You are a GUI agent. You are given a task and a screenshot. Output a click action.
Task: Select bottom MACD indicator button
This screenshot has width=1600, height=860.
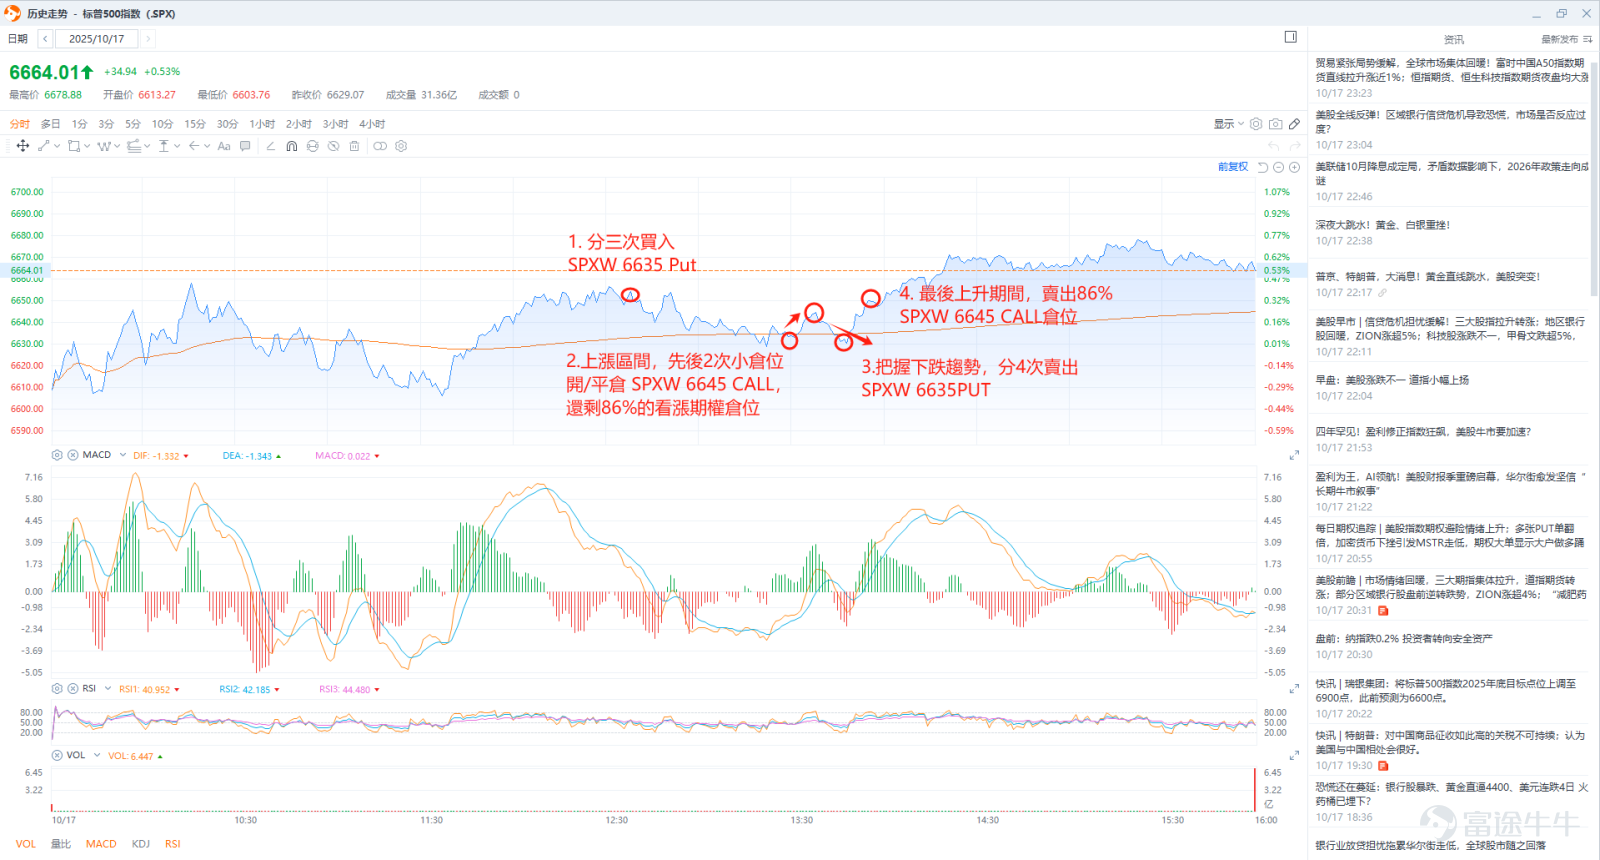pyautogui.click(x=101, y=844)
